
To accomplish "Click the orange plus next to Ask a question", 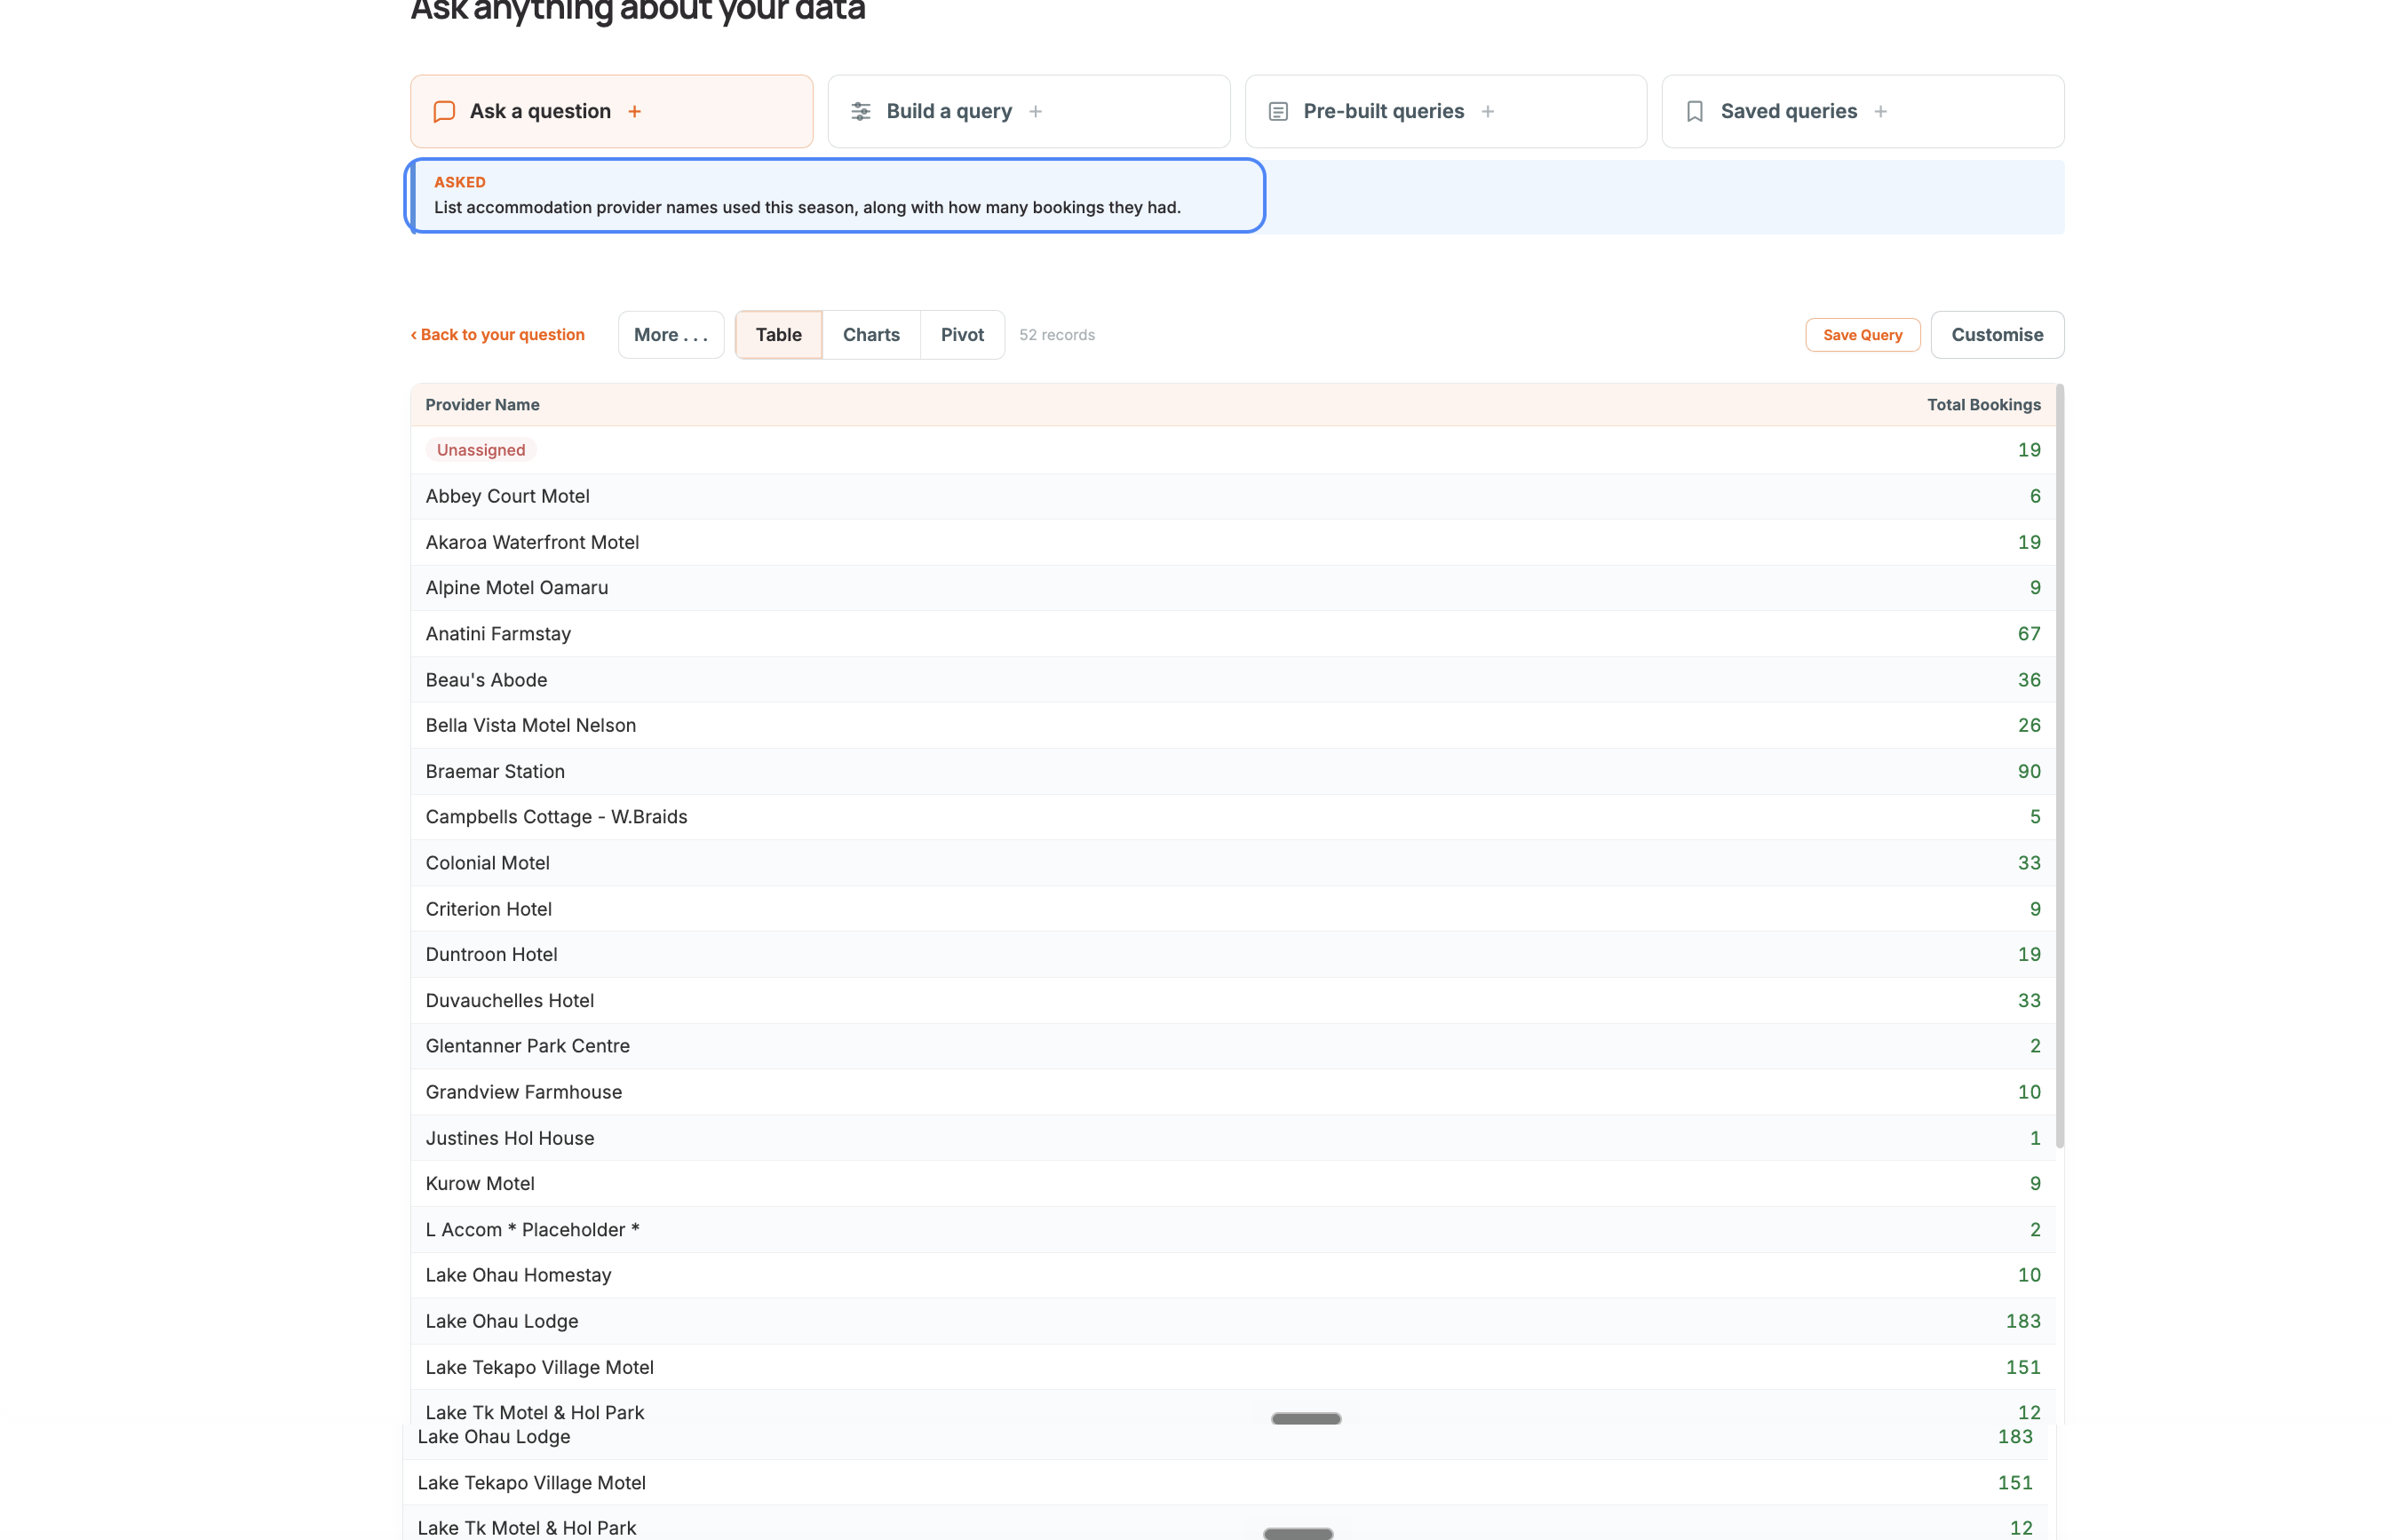I will pos(634,111).
